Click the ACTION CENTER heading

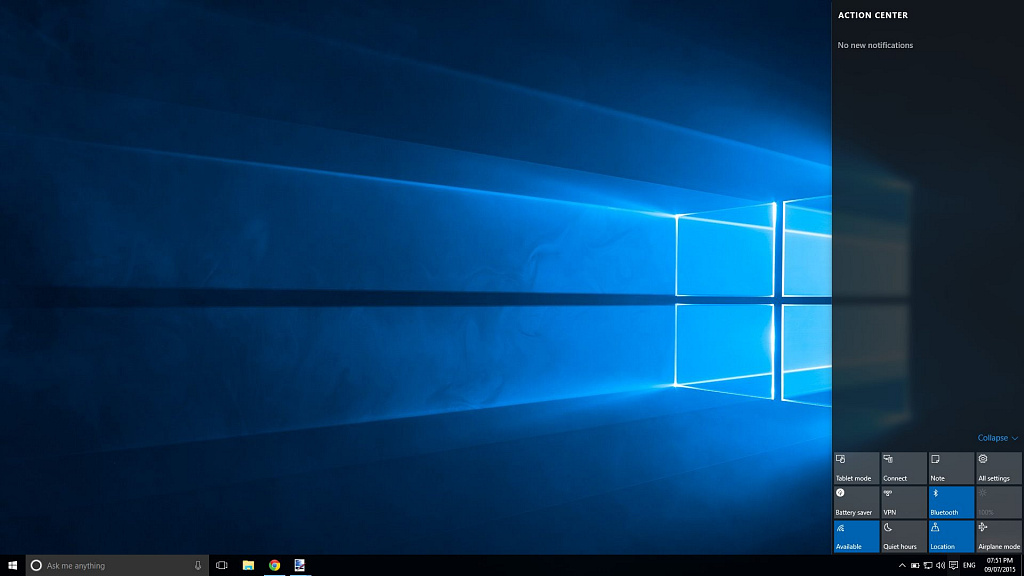click(872, 15)
